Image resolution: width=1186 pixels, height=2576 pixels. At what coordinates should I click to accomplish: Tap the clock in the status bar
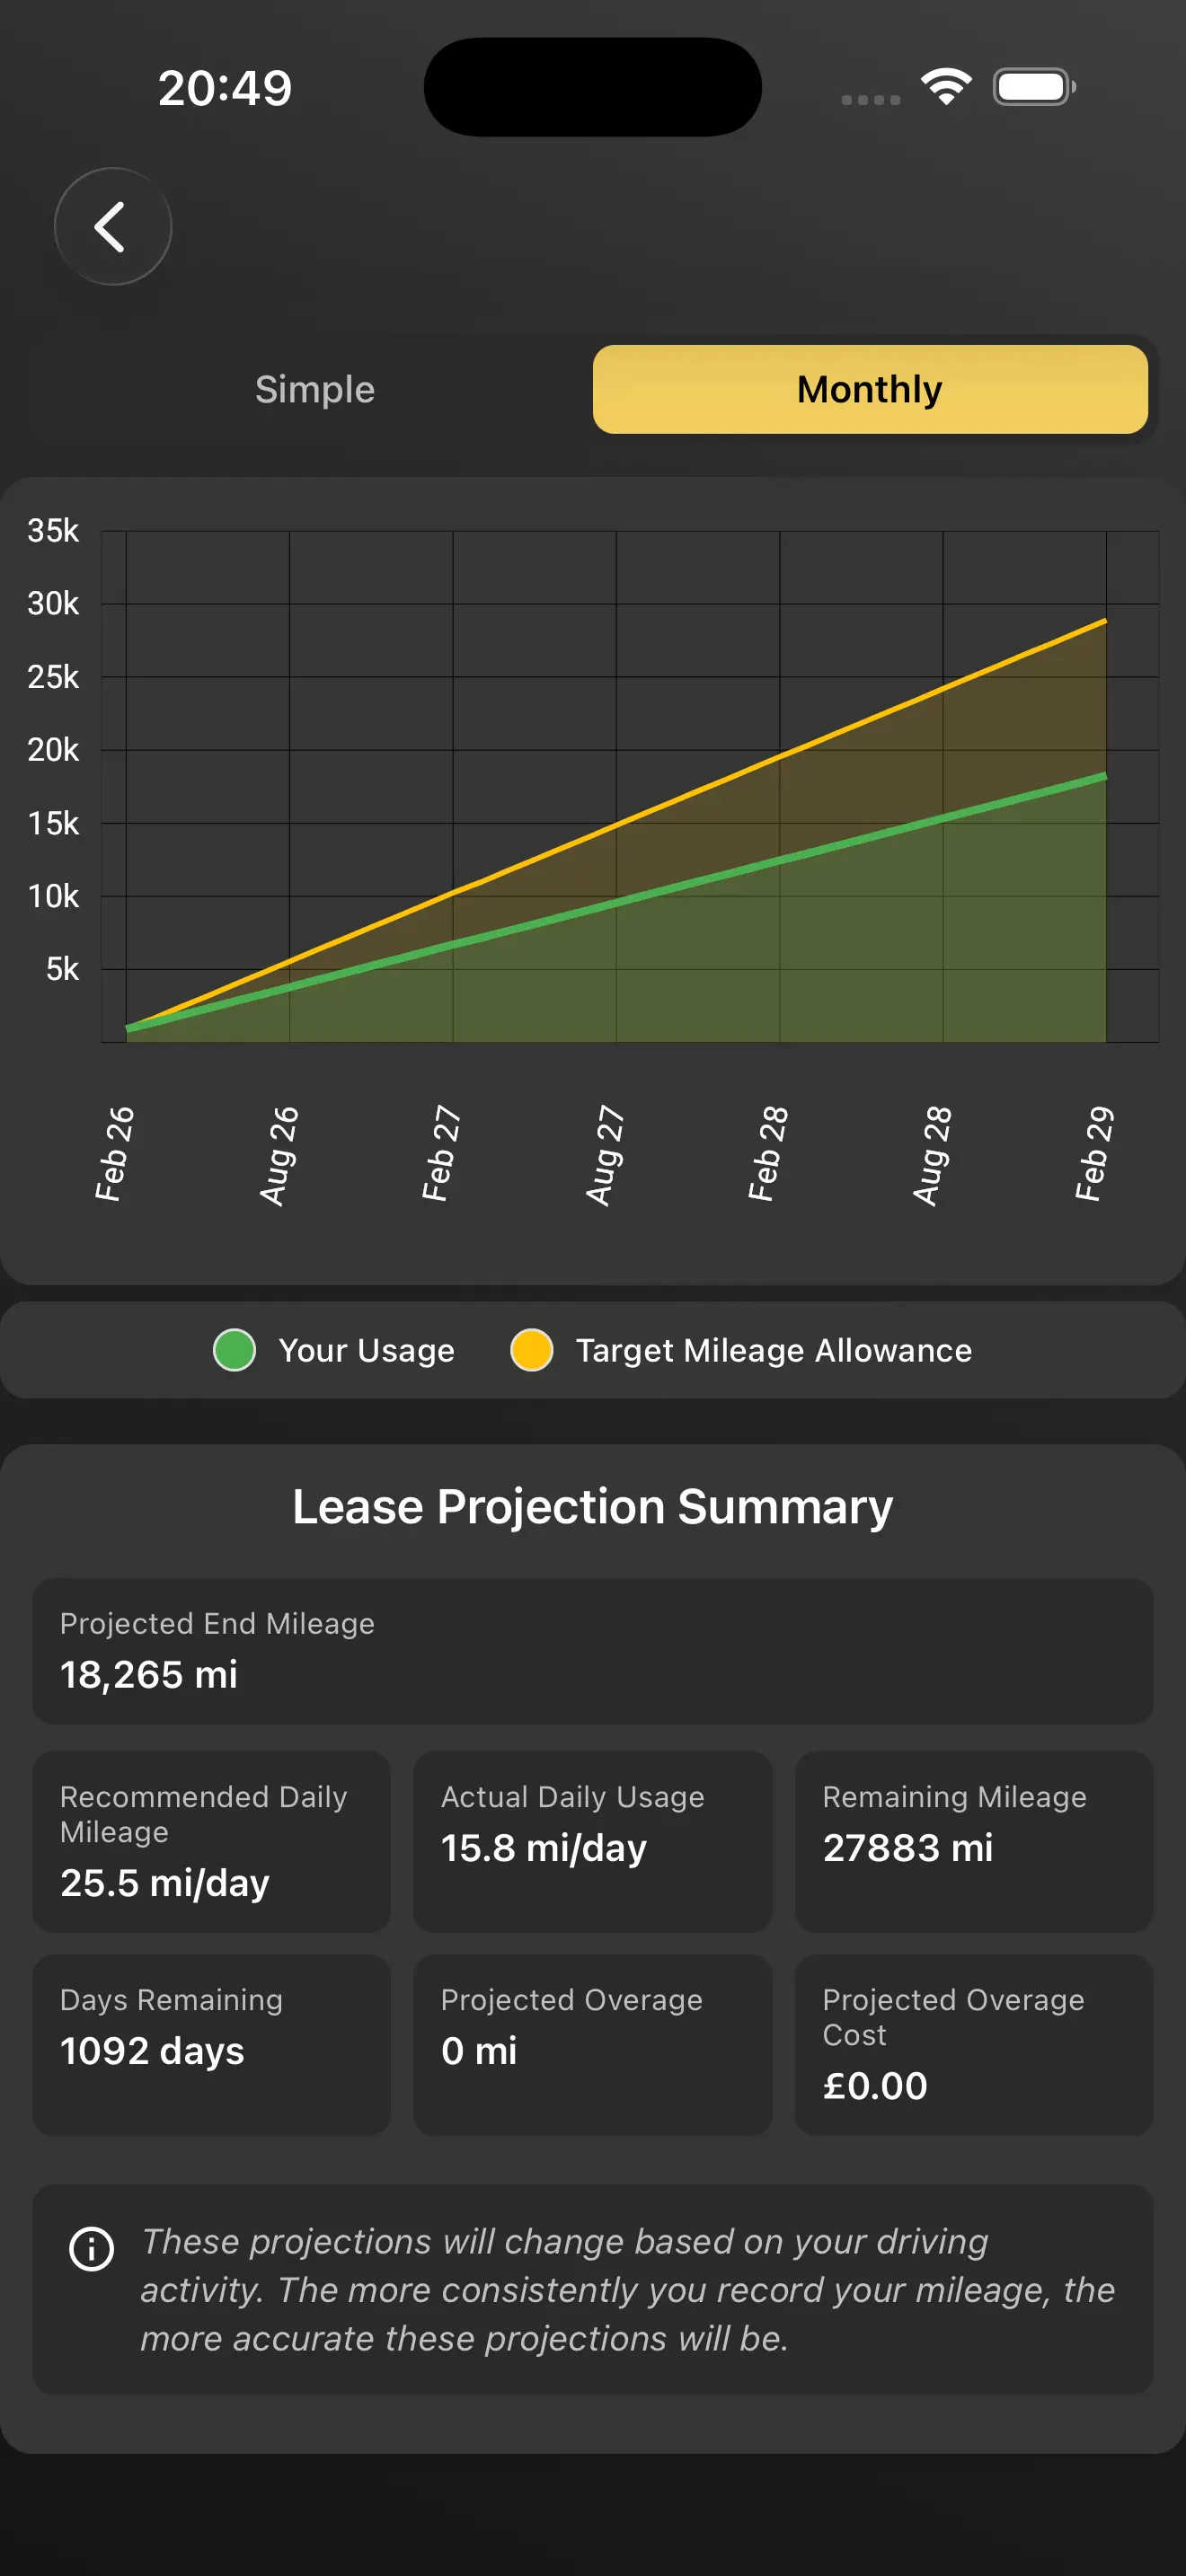(225, 88)
